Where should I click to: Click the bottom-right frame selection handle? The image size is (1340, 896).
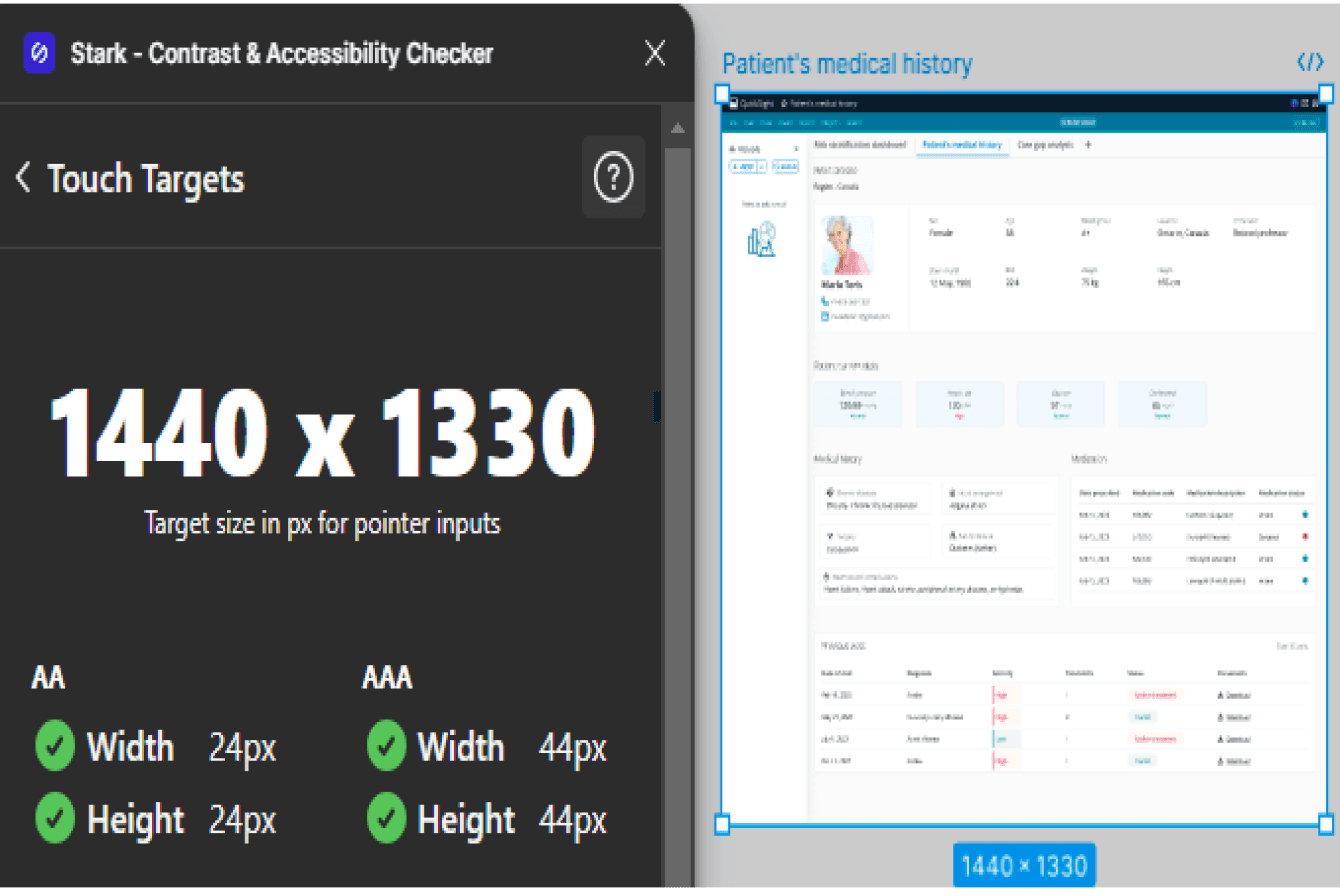click(x=1326, y=824)
